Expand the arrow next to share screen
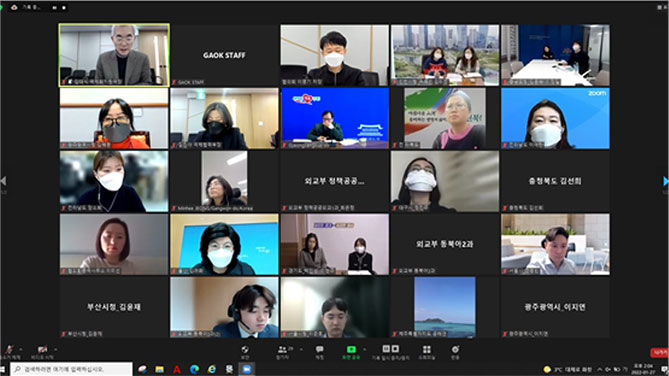Image resolution: width=669 pixels, height=376 pixels. coord(364,350)
